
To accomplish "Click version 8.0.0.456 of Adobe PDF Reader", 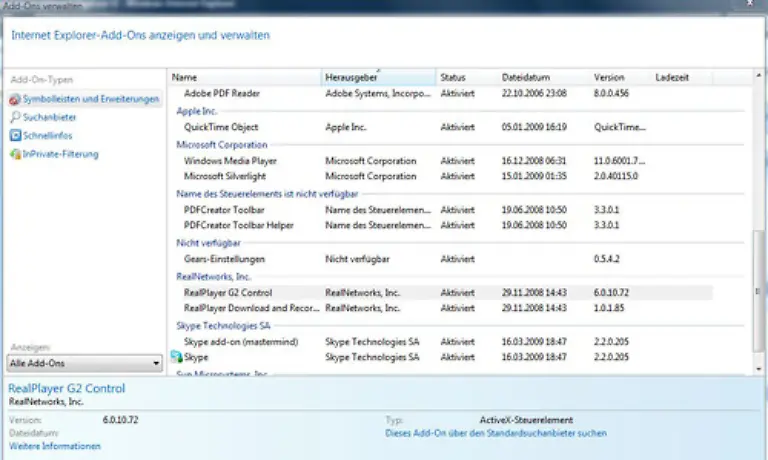I will tap(611, 93).
